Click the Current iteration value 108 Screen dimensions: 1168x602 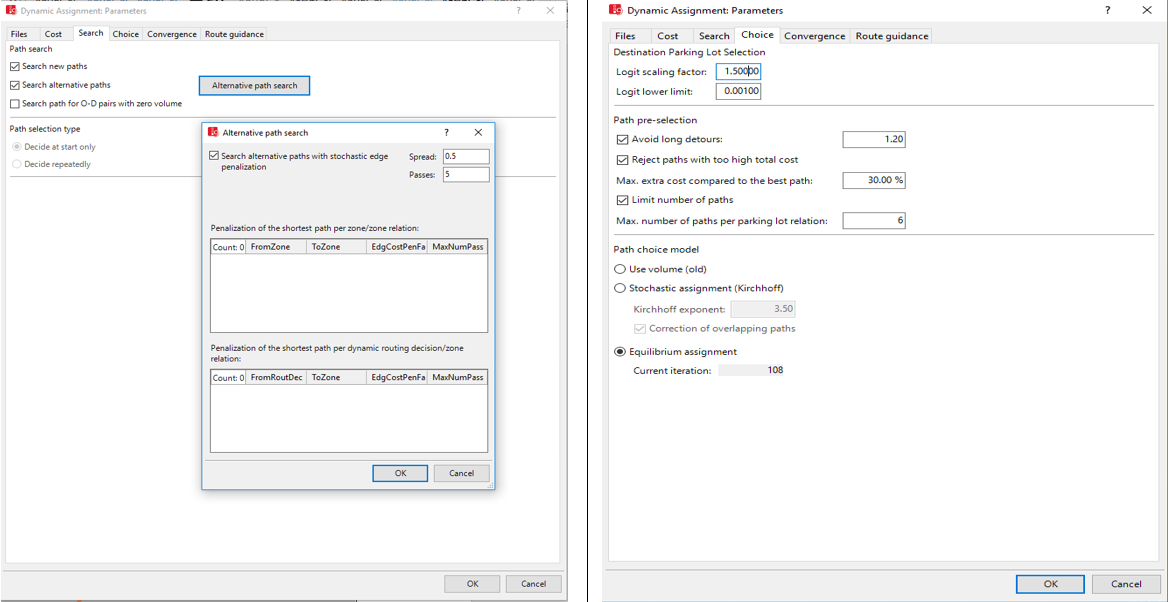pyautogui.click(x=752, y=370)
